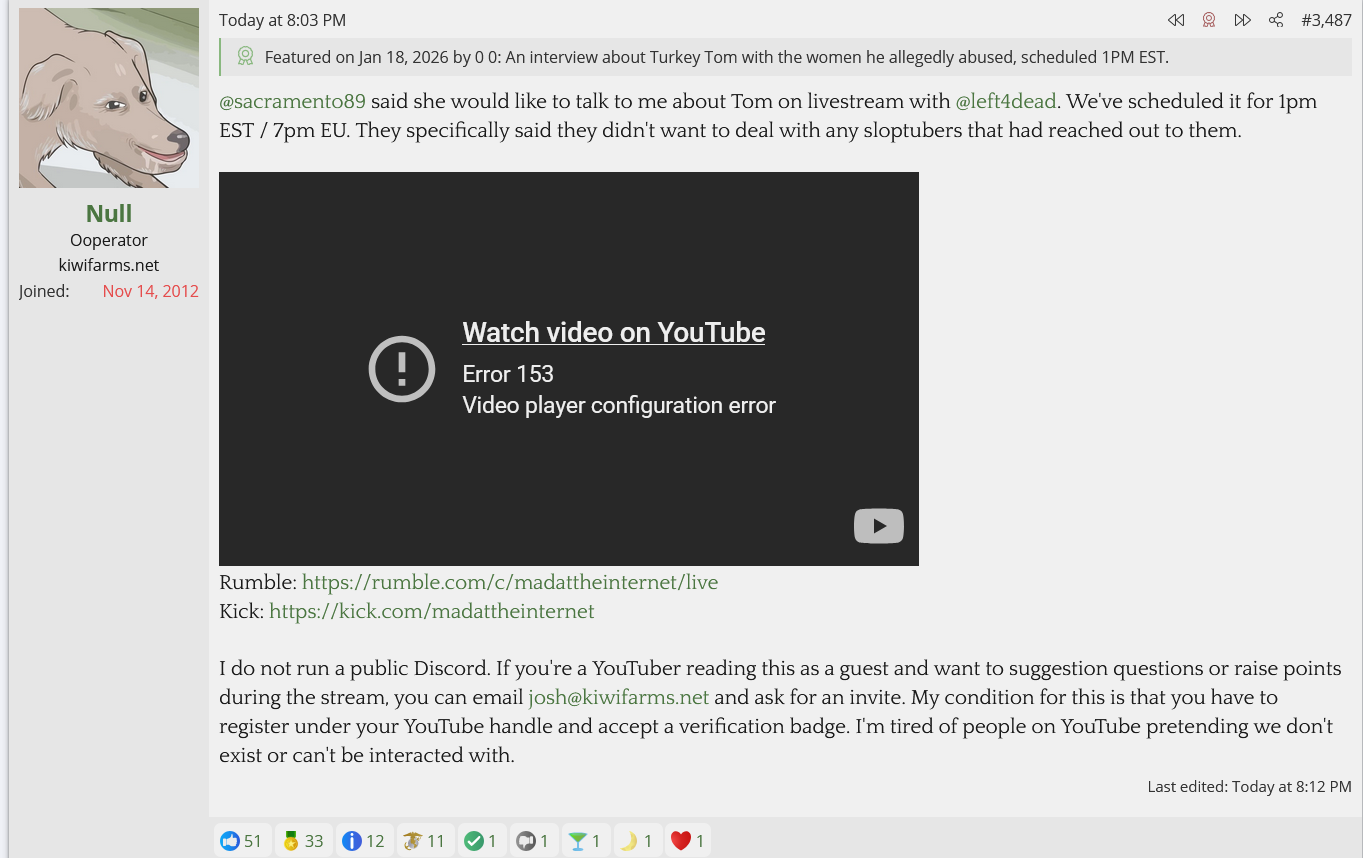Click the Watch video on YouTube link

(x=613, y=333)
